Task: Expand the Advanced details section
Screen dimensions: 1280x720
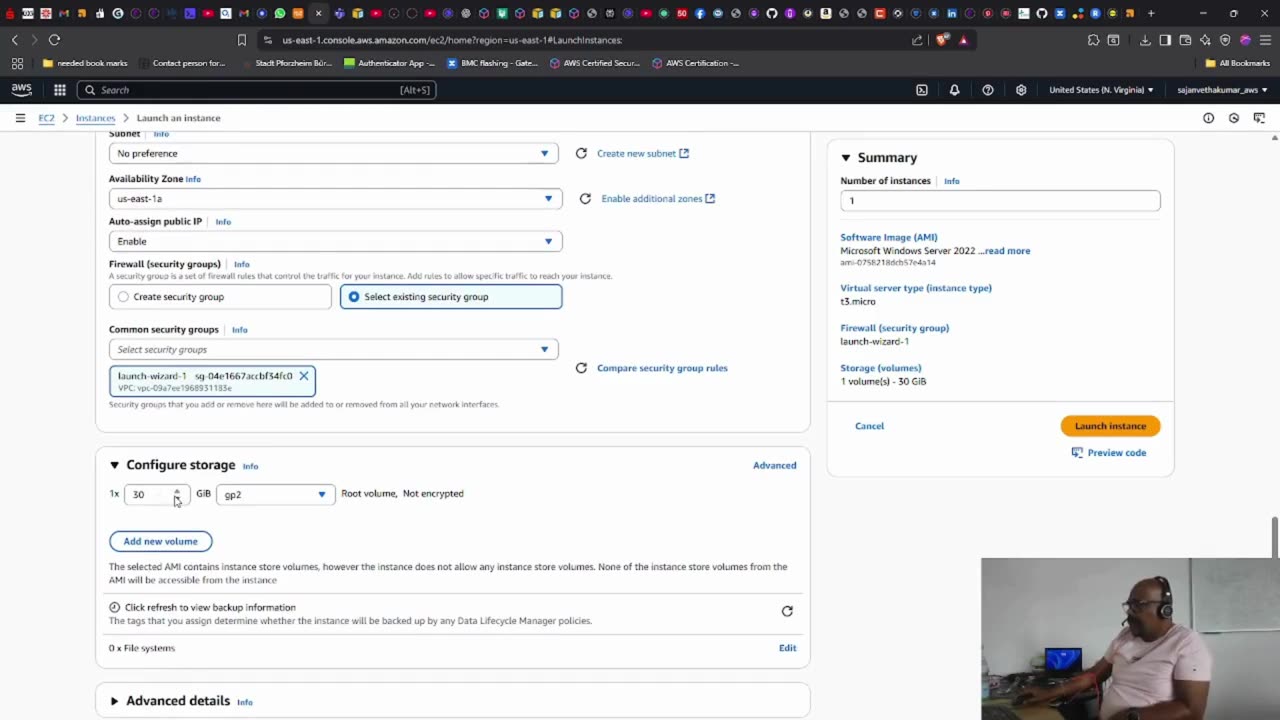Action: (114, 701)
